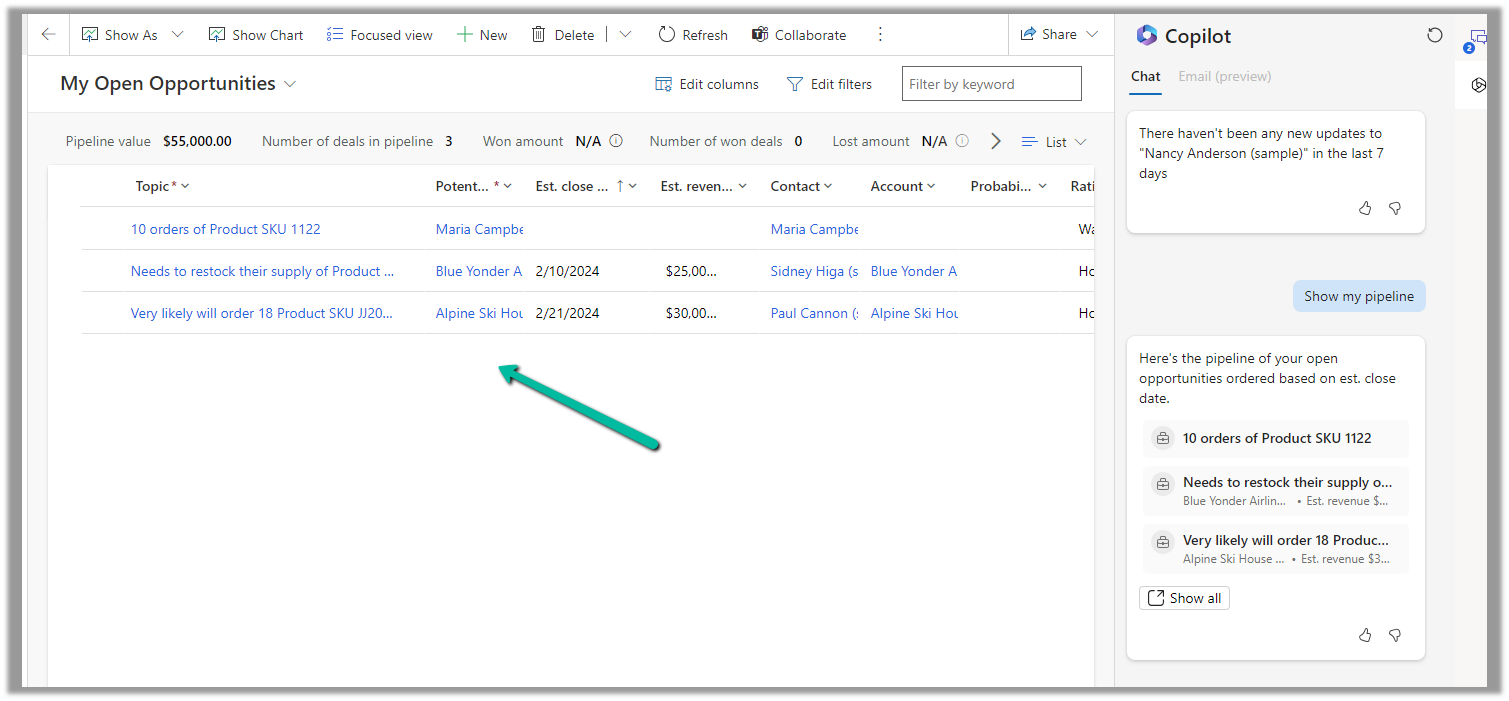The width and height of the screenshot is (1509, 701).
Task: Thumbs up the pipeline Copilot response
Action: (1365, 635)
